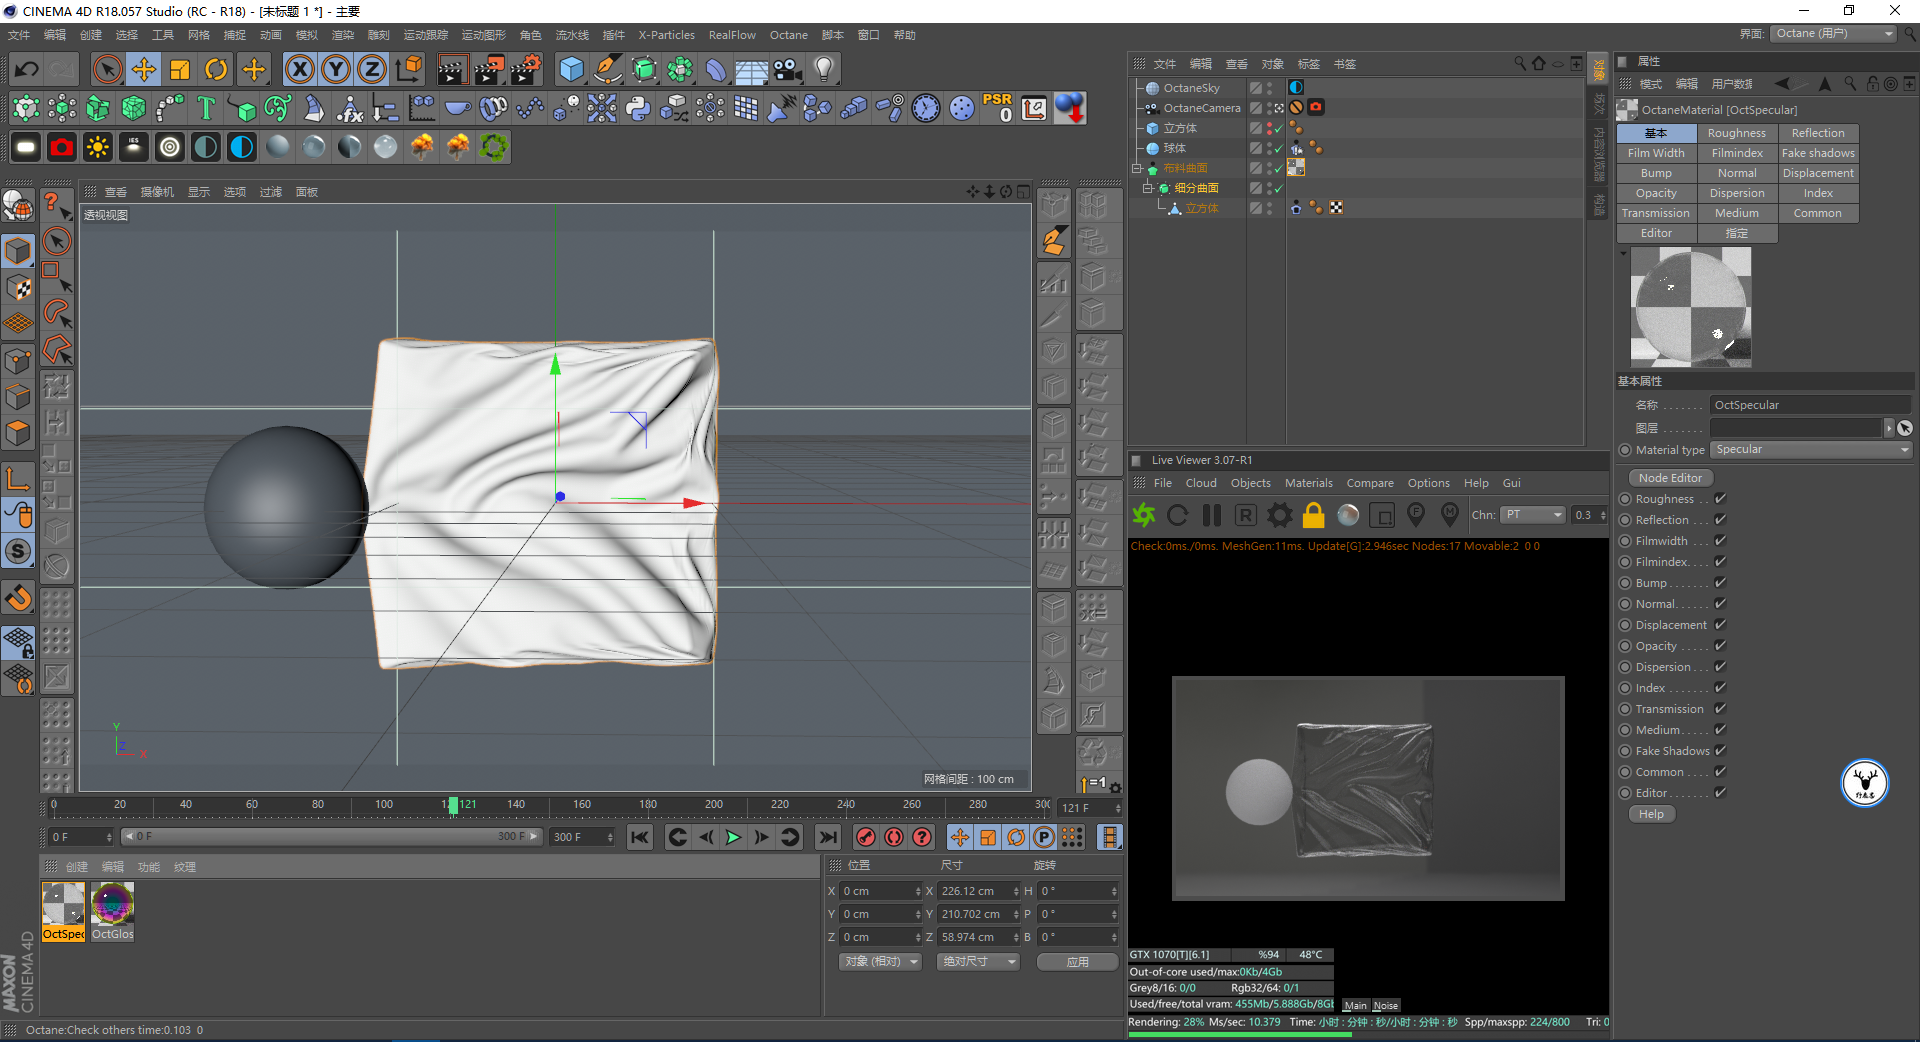1920x1042 pixels.
Task: Play the animation forward
Action: pos(733,837)
